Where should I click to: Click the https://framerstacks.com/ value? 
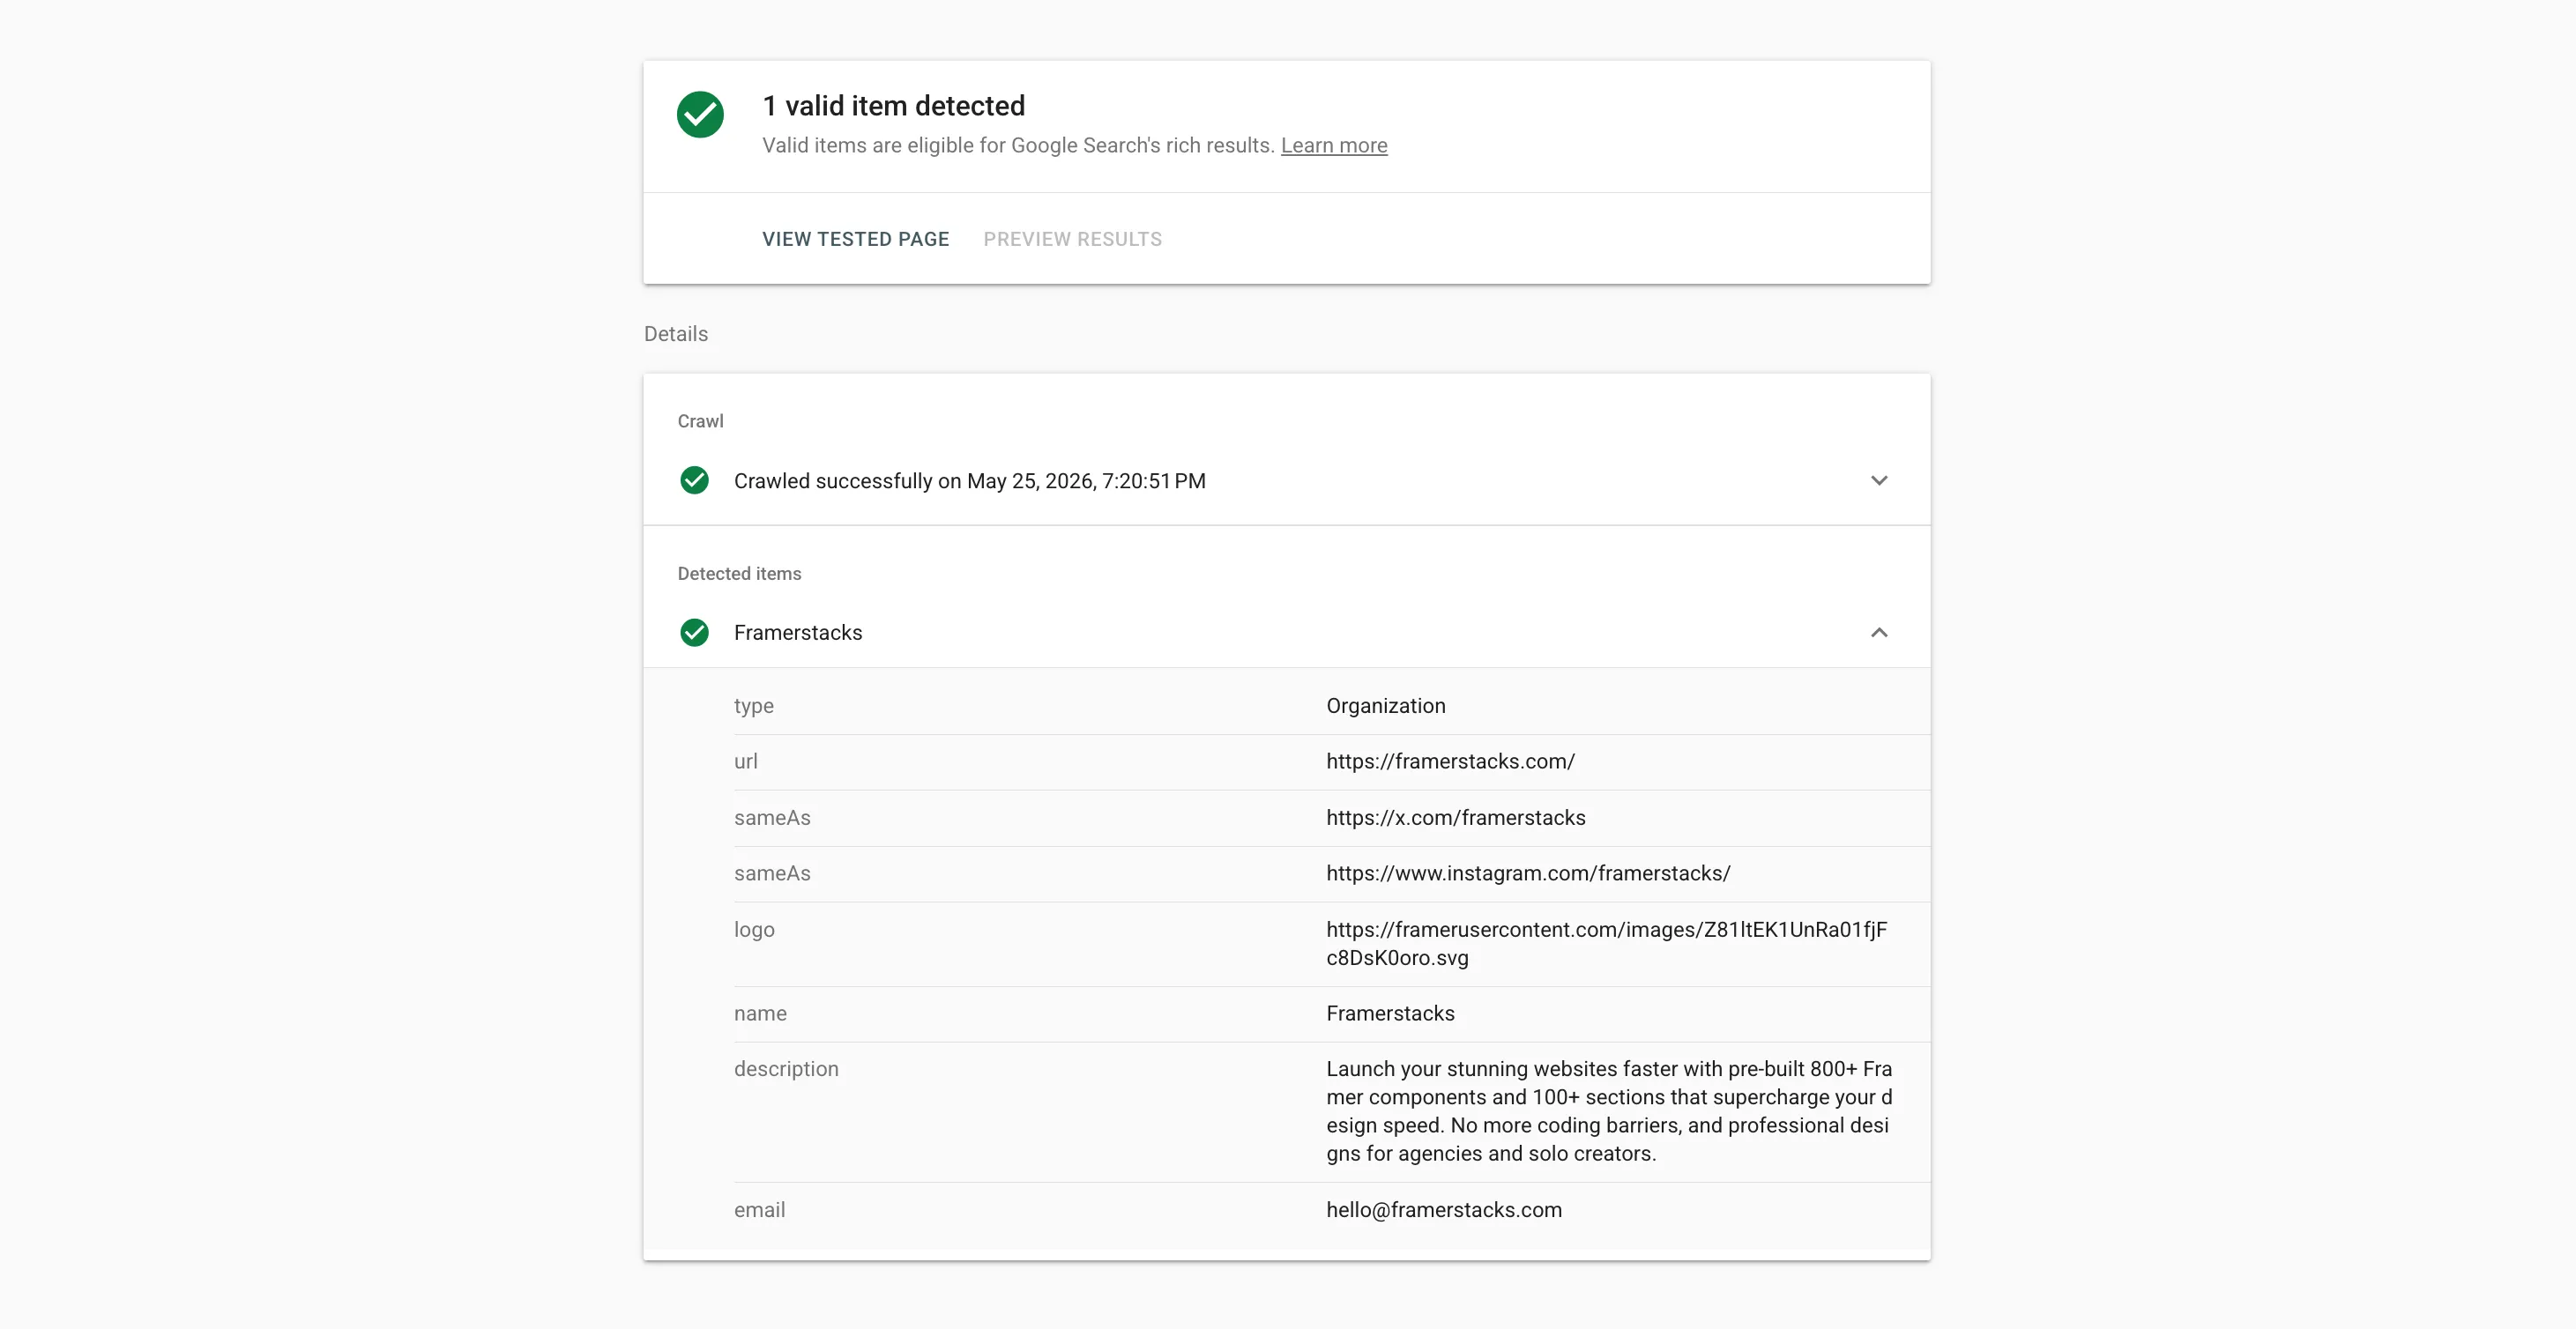click(1450, 762)
